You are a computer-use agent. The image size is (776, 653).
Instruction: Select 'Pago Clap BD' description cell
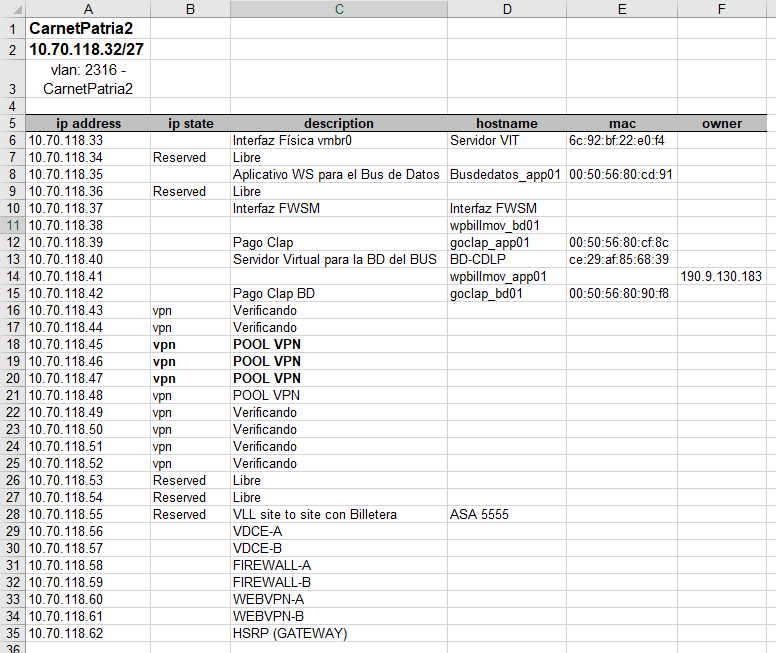(339, 294)
